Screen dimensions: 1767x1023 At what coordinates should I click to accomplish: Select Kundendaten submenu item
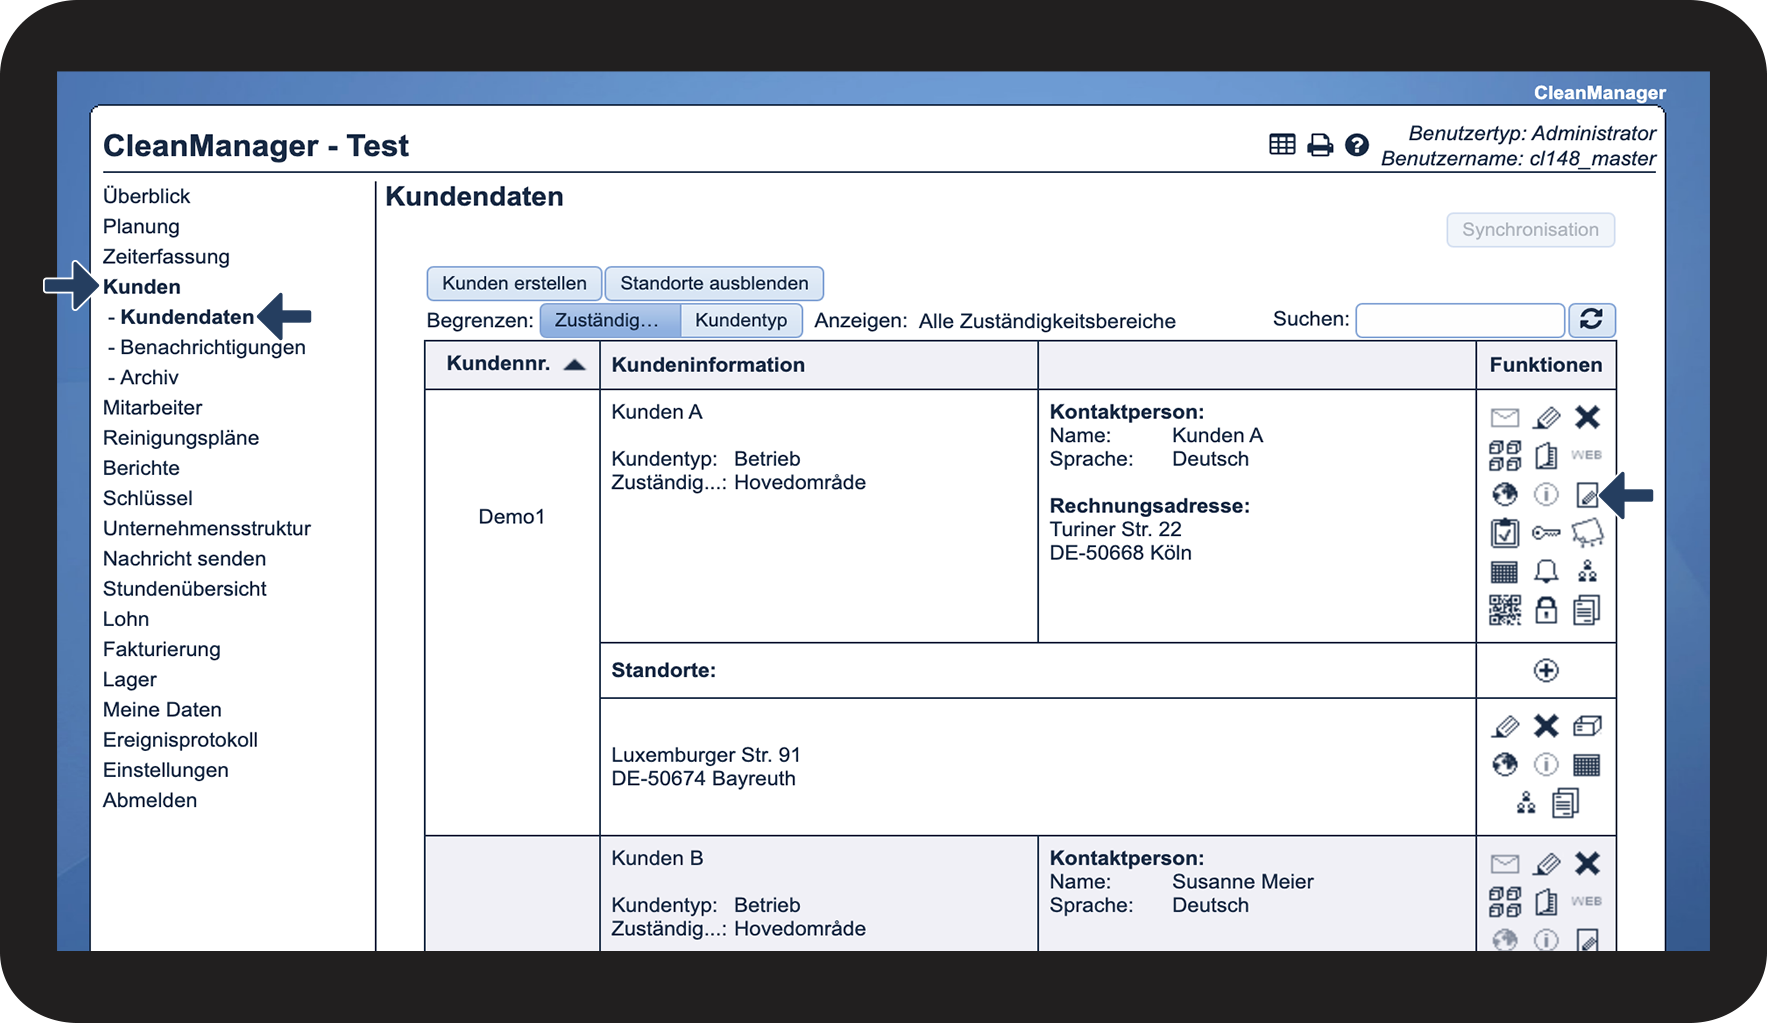(x=187, y=317)
